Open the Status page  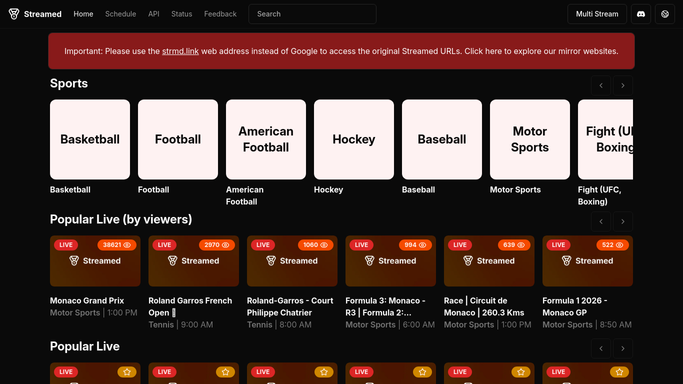[x=182, y=14]
